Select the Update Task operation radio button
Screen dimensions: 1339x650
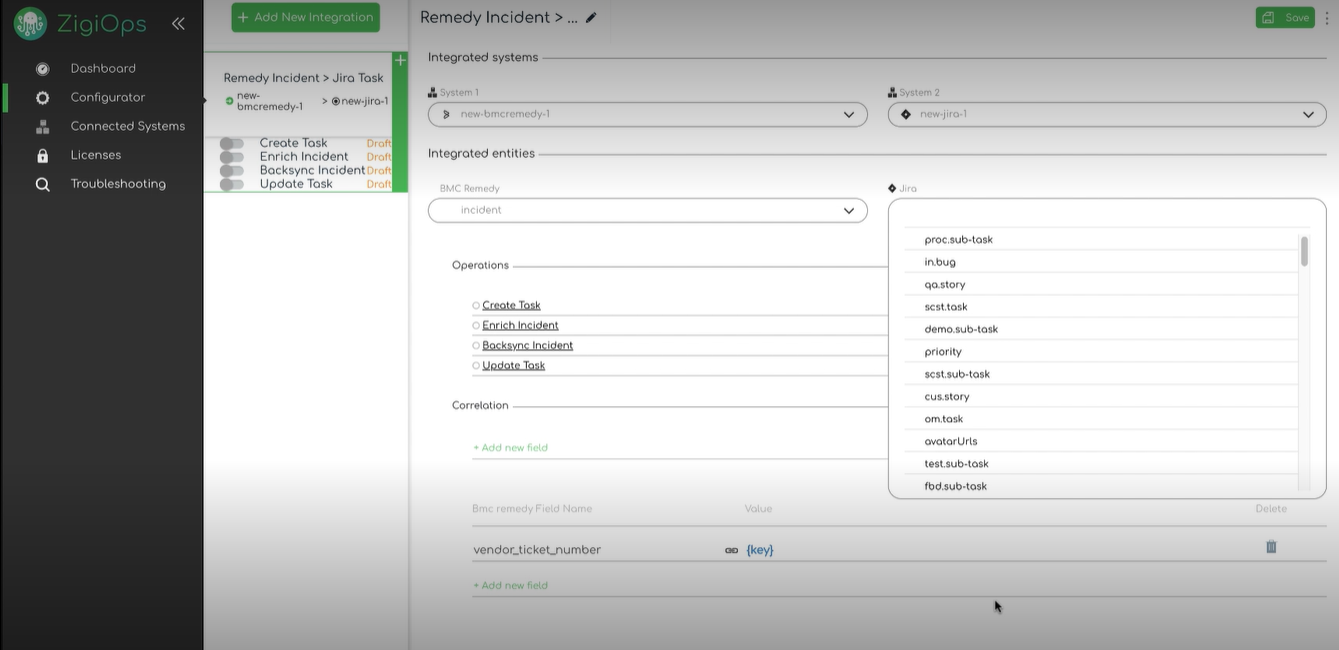point(475,364)
